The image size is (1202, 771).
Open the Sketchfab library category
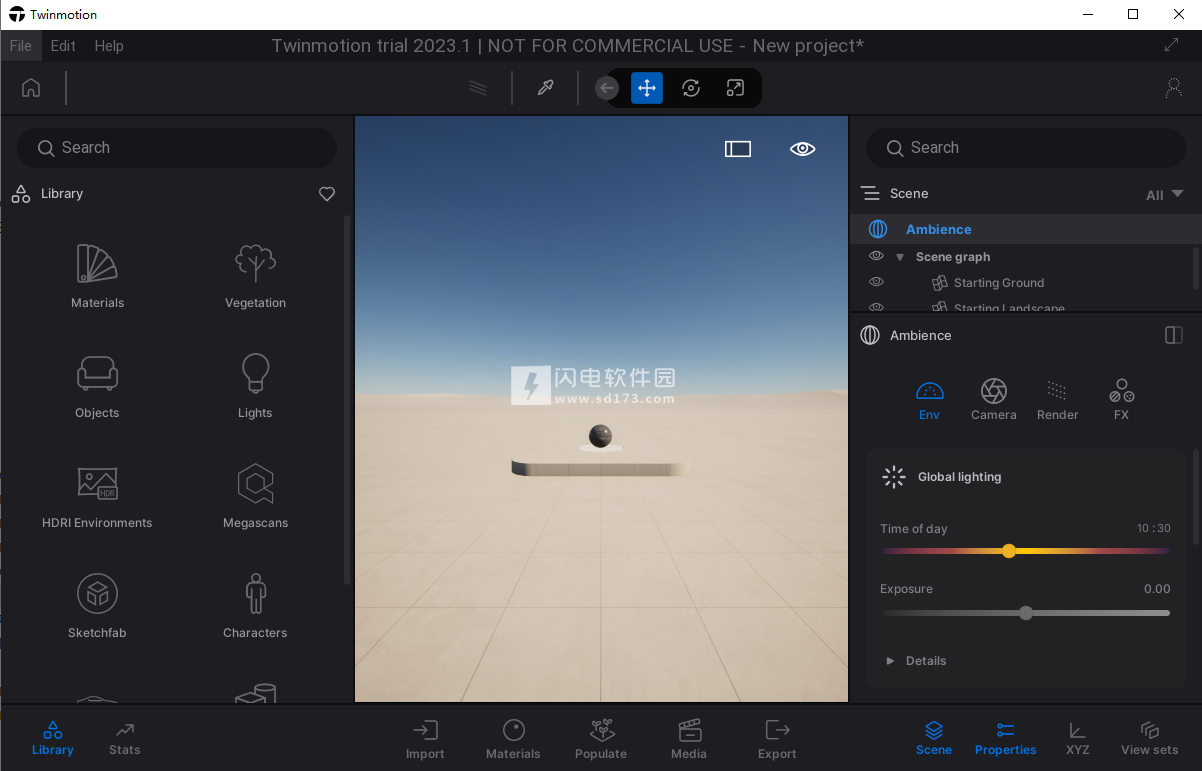pyautogui.click(x=97, y=607)
